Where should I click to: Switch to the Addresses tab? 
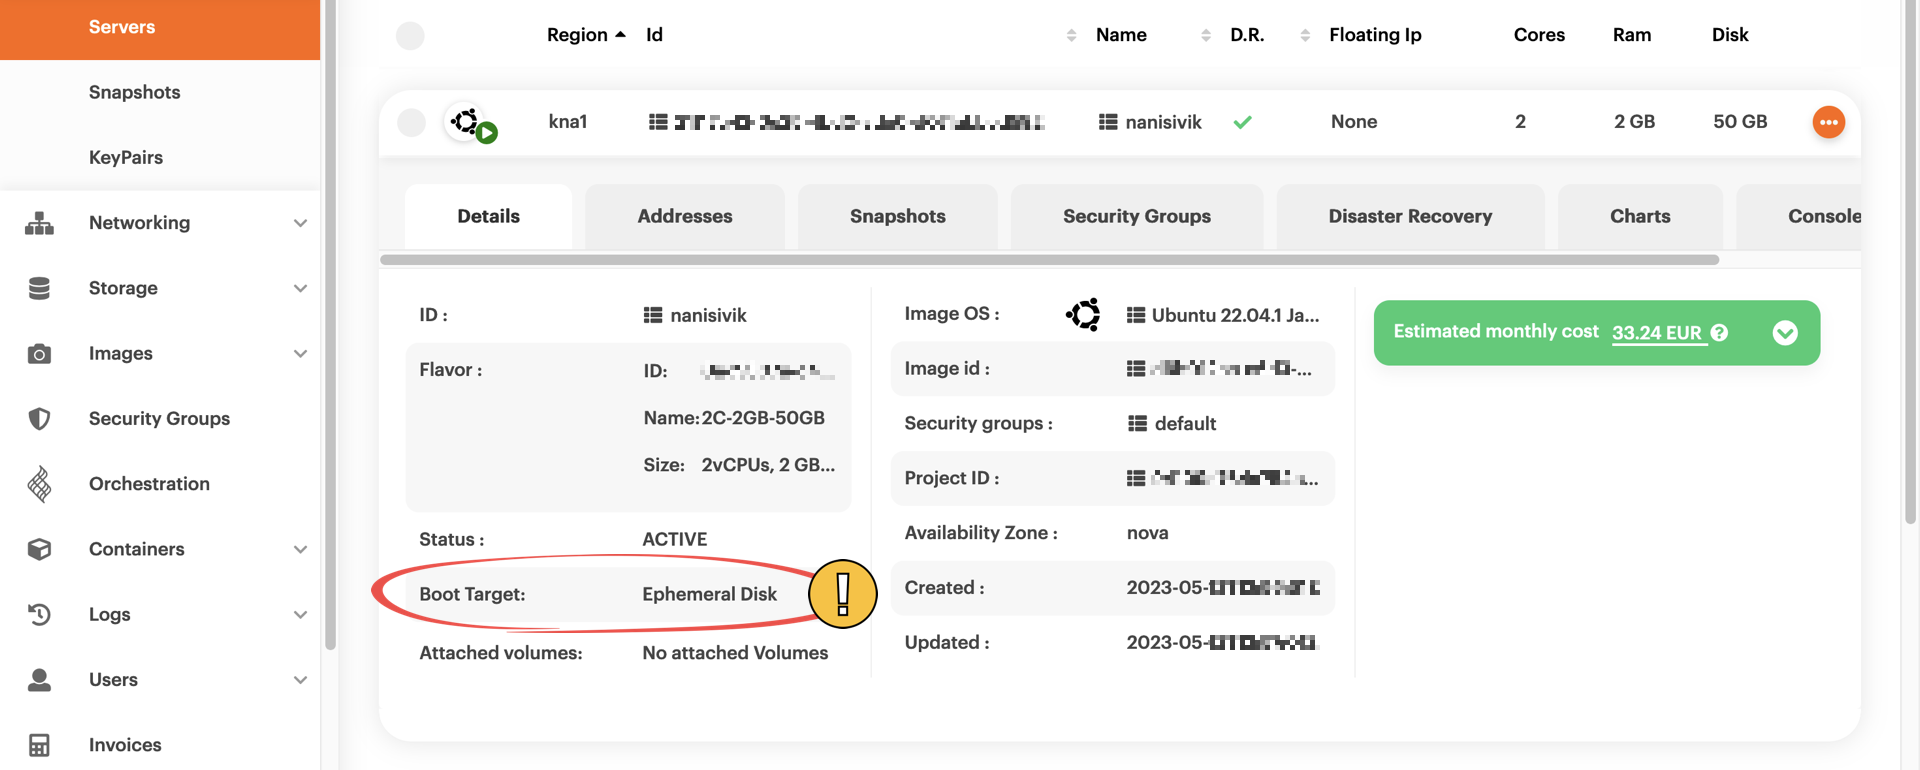684,216
